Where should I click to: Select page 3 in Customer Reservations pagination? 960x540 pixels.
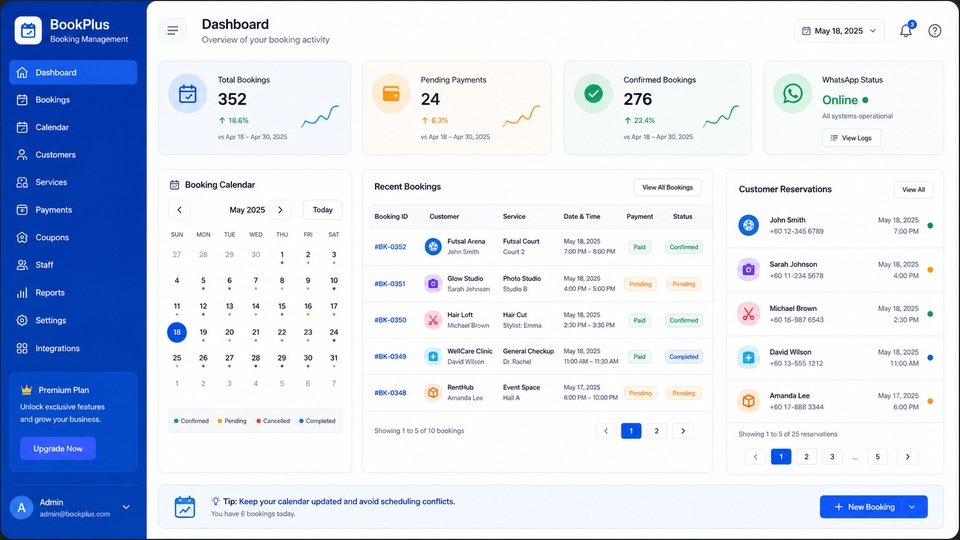coord(832,457)
